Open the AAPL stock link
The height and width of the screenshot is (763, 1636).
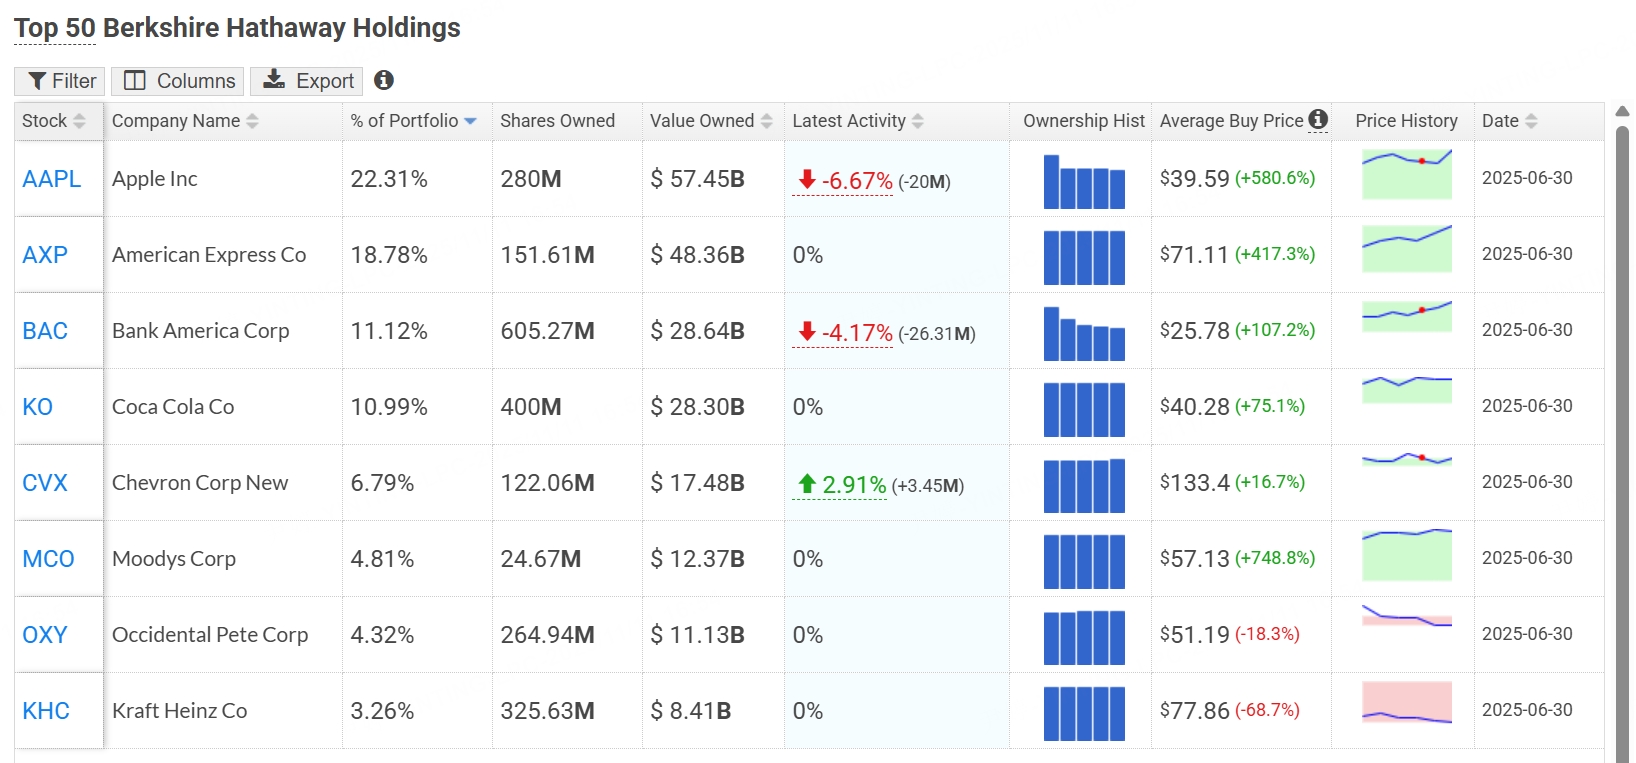point(52,179)
